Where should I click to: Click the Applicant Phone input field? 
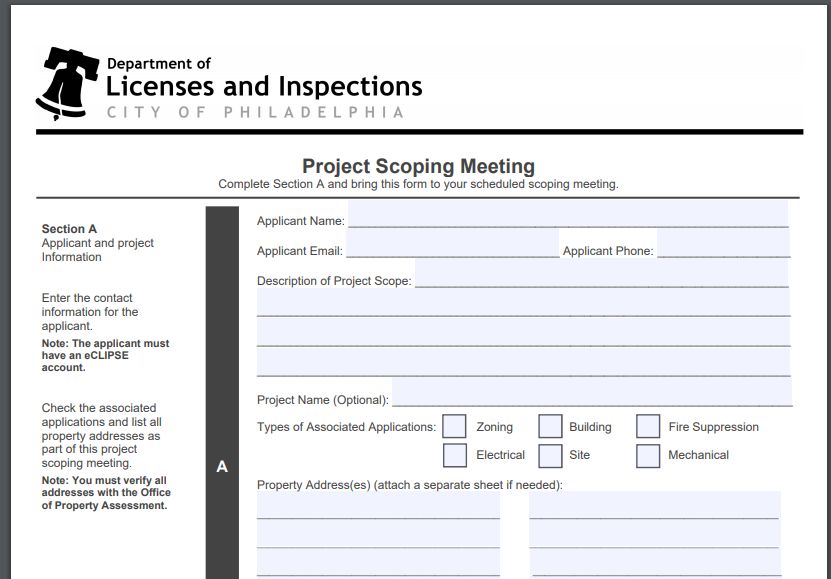tap(724, 244)
